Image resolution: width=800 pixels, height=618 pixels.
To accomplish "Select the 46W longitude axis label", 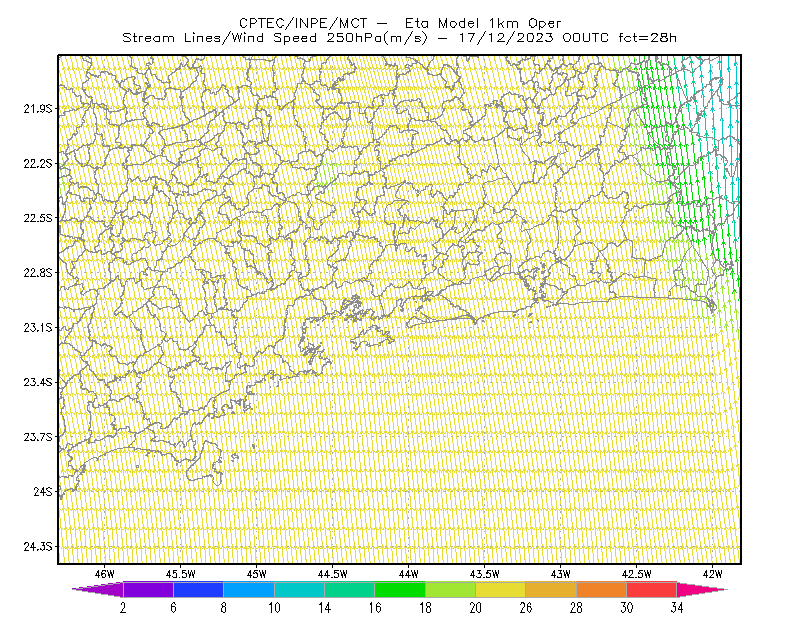I will point(105,574).
